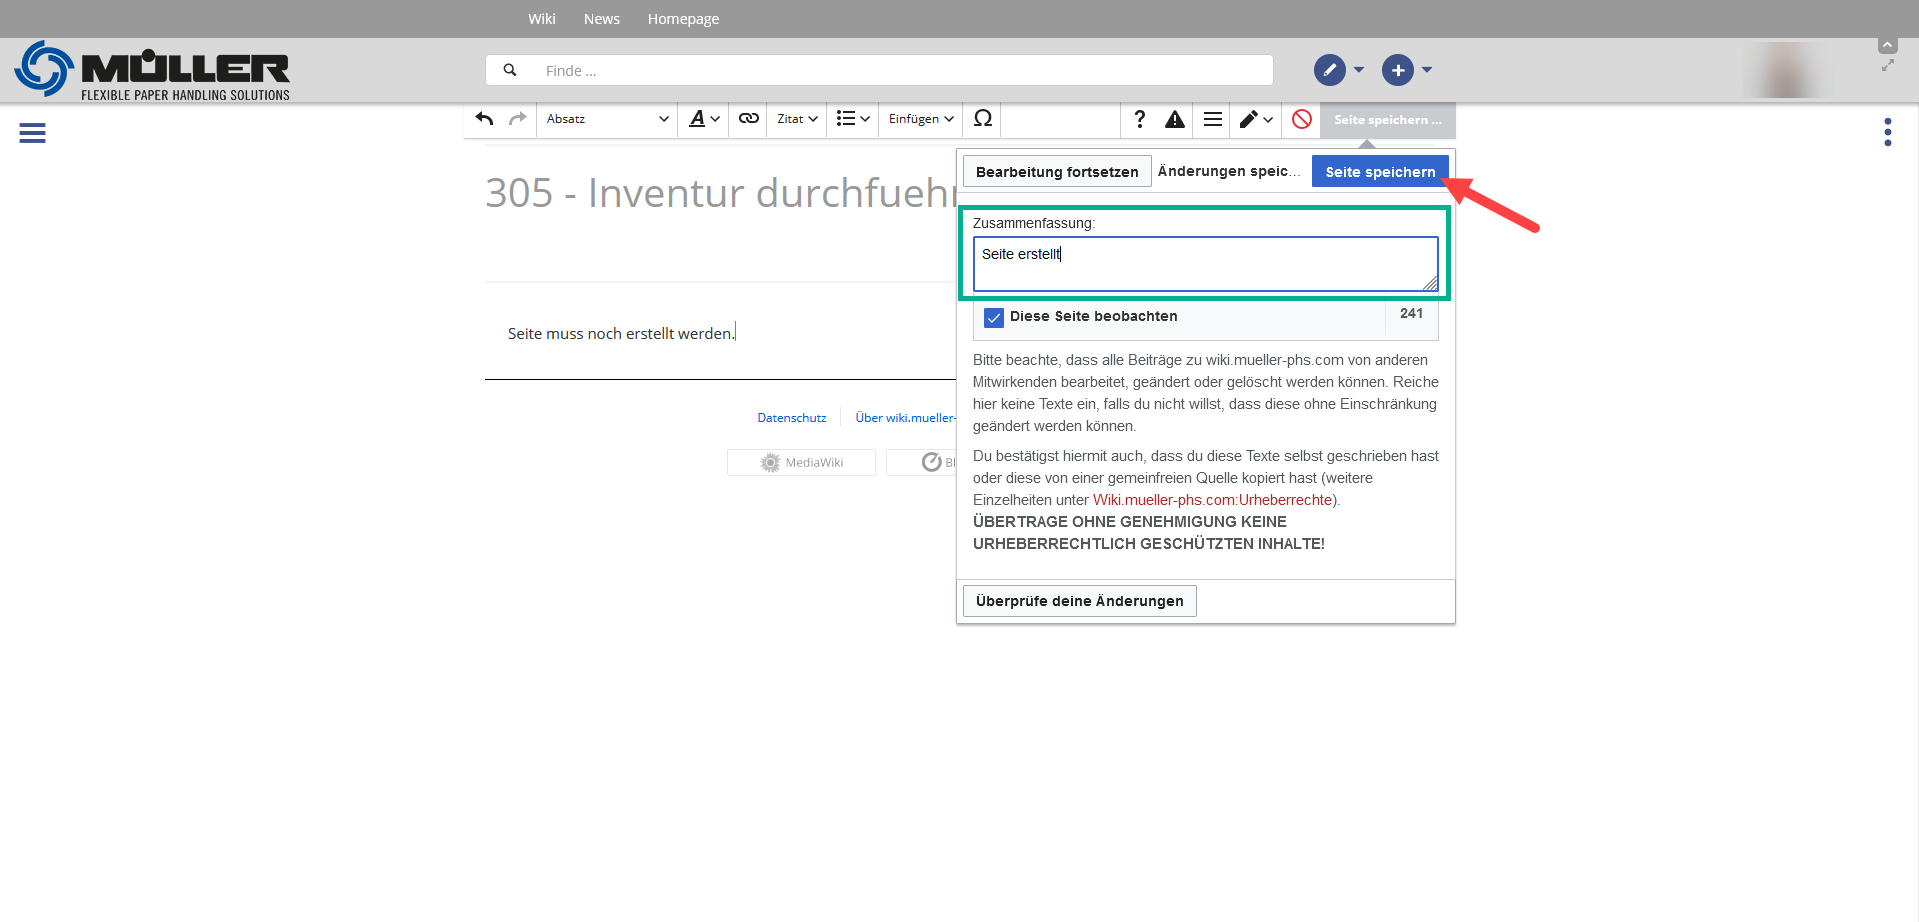Click the undo arrow in editor toolbar

(x=485, y=119)
